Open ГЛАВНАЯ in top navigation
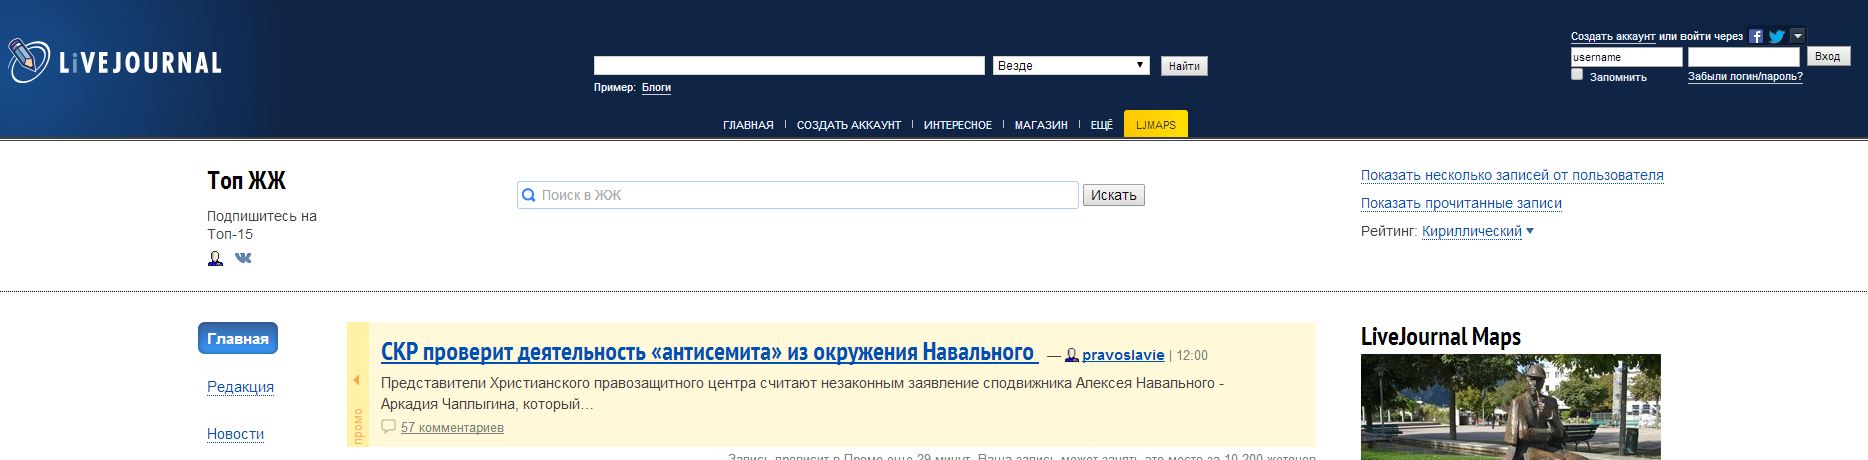 748,125
